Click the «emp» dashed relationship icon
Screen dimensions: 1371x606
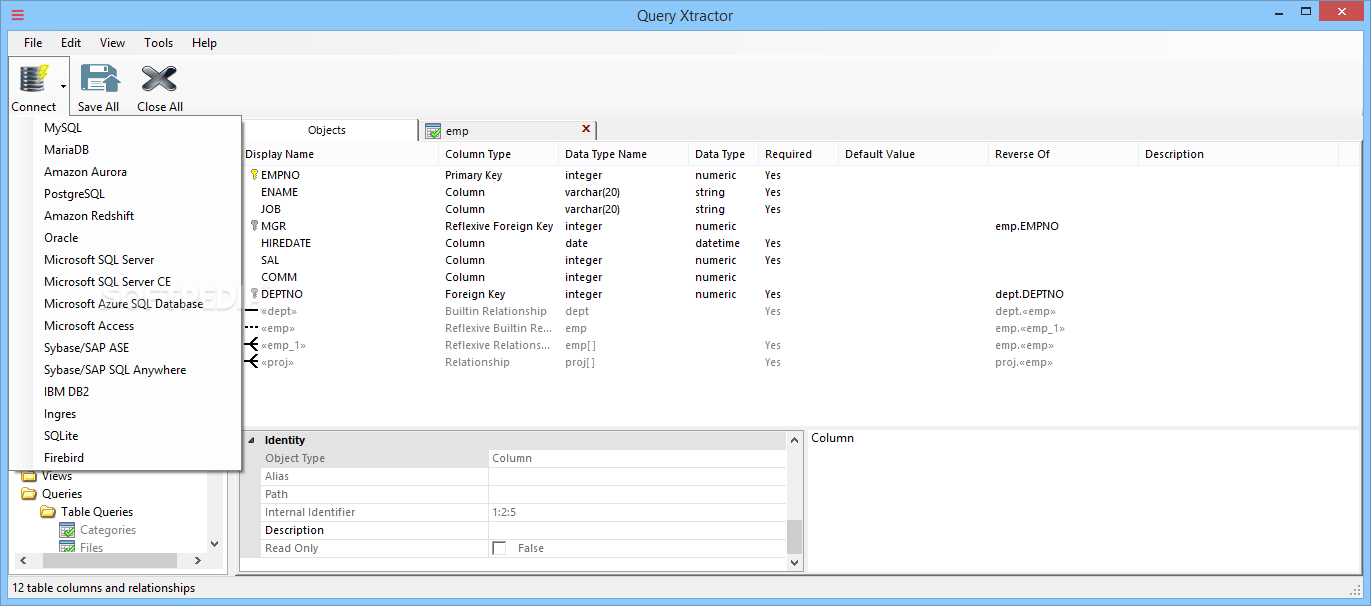coord(251,328)
